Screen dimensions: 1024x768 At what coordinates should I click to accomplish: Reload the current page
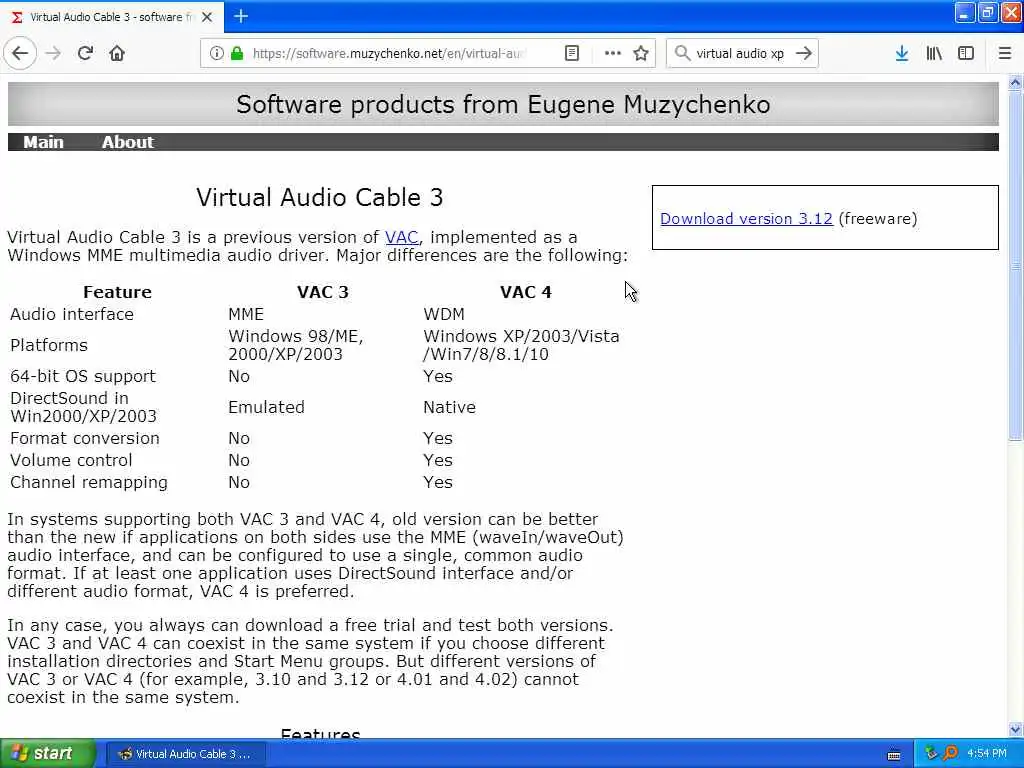[85, 53]
